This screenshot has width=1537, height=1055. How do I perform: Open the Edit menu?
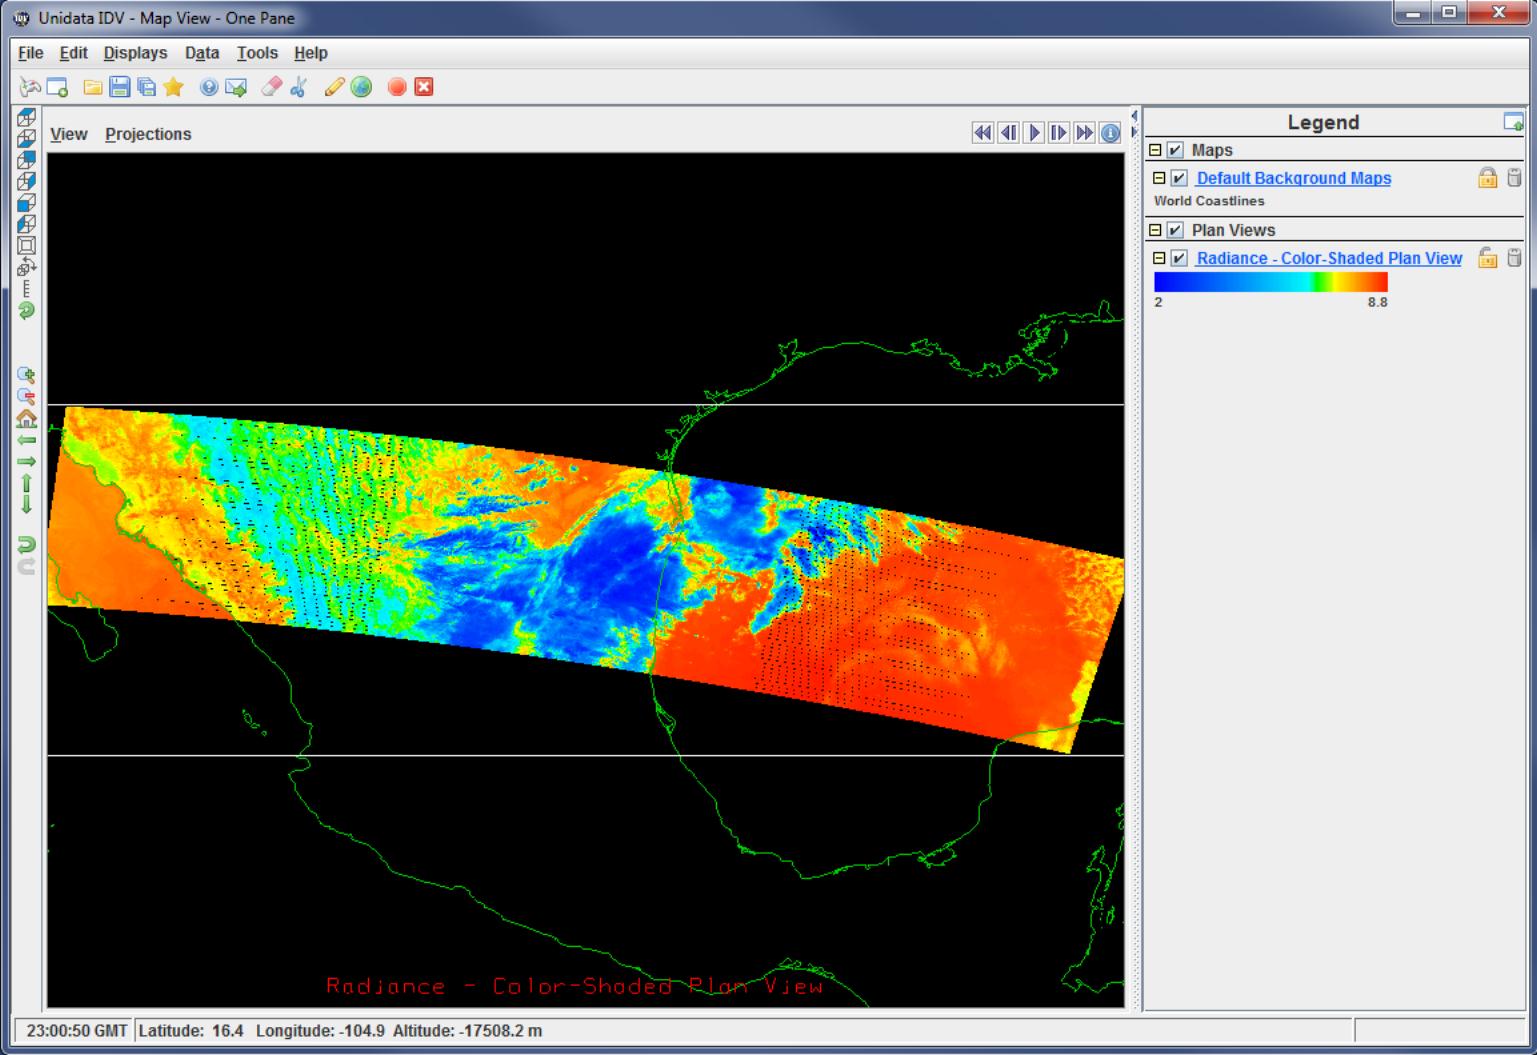tap(73, 53)
